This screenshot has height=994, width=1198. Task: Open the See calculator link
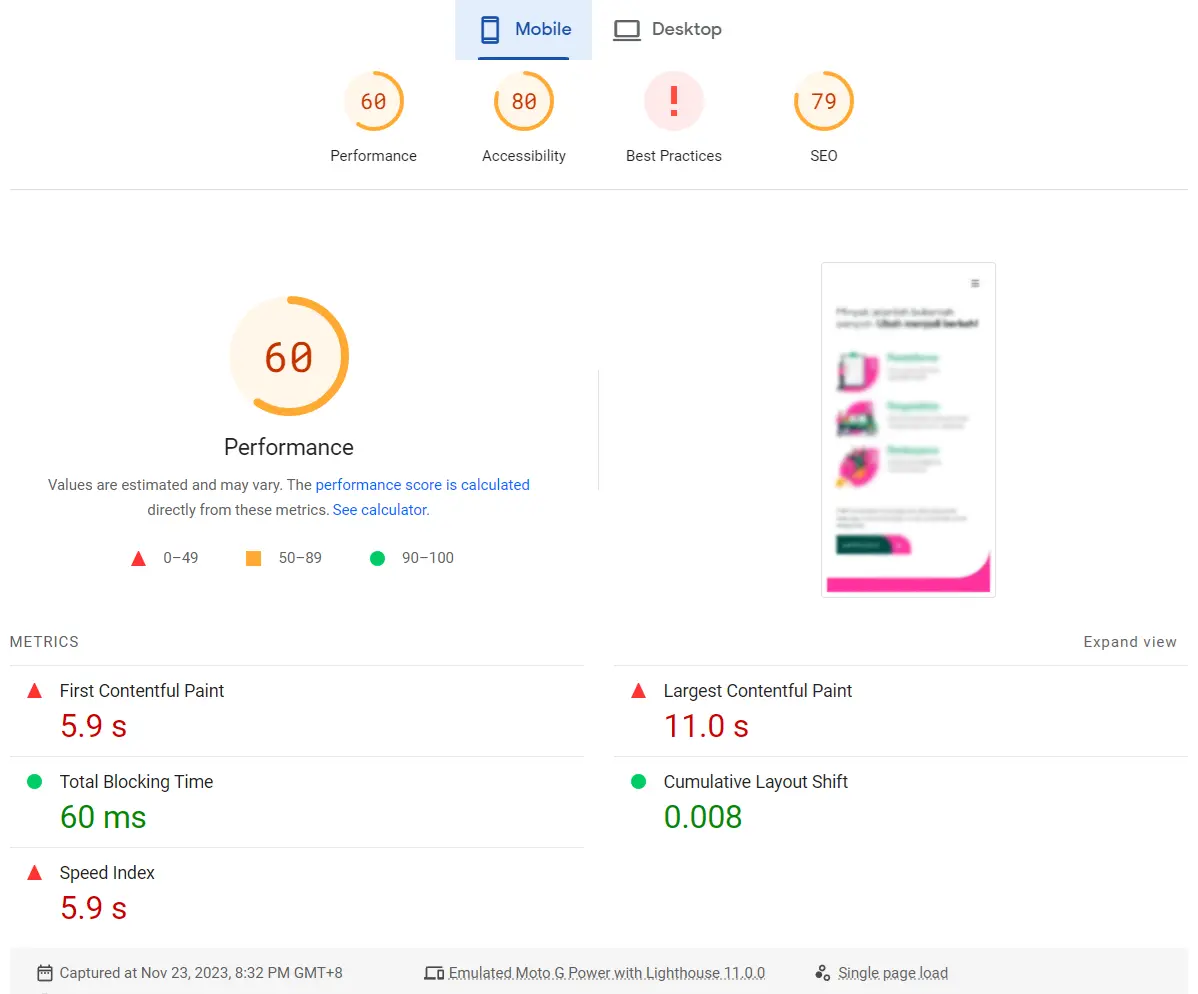(379, 510)
